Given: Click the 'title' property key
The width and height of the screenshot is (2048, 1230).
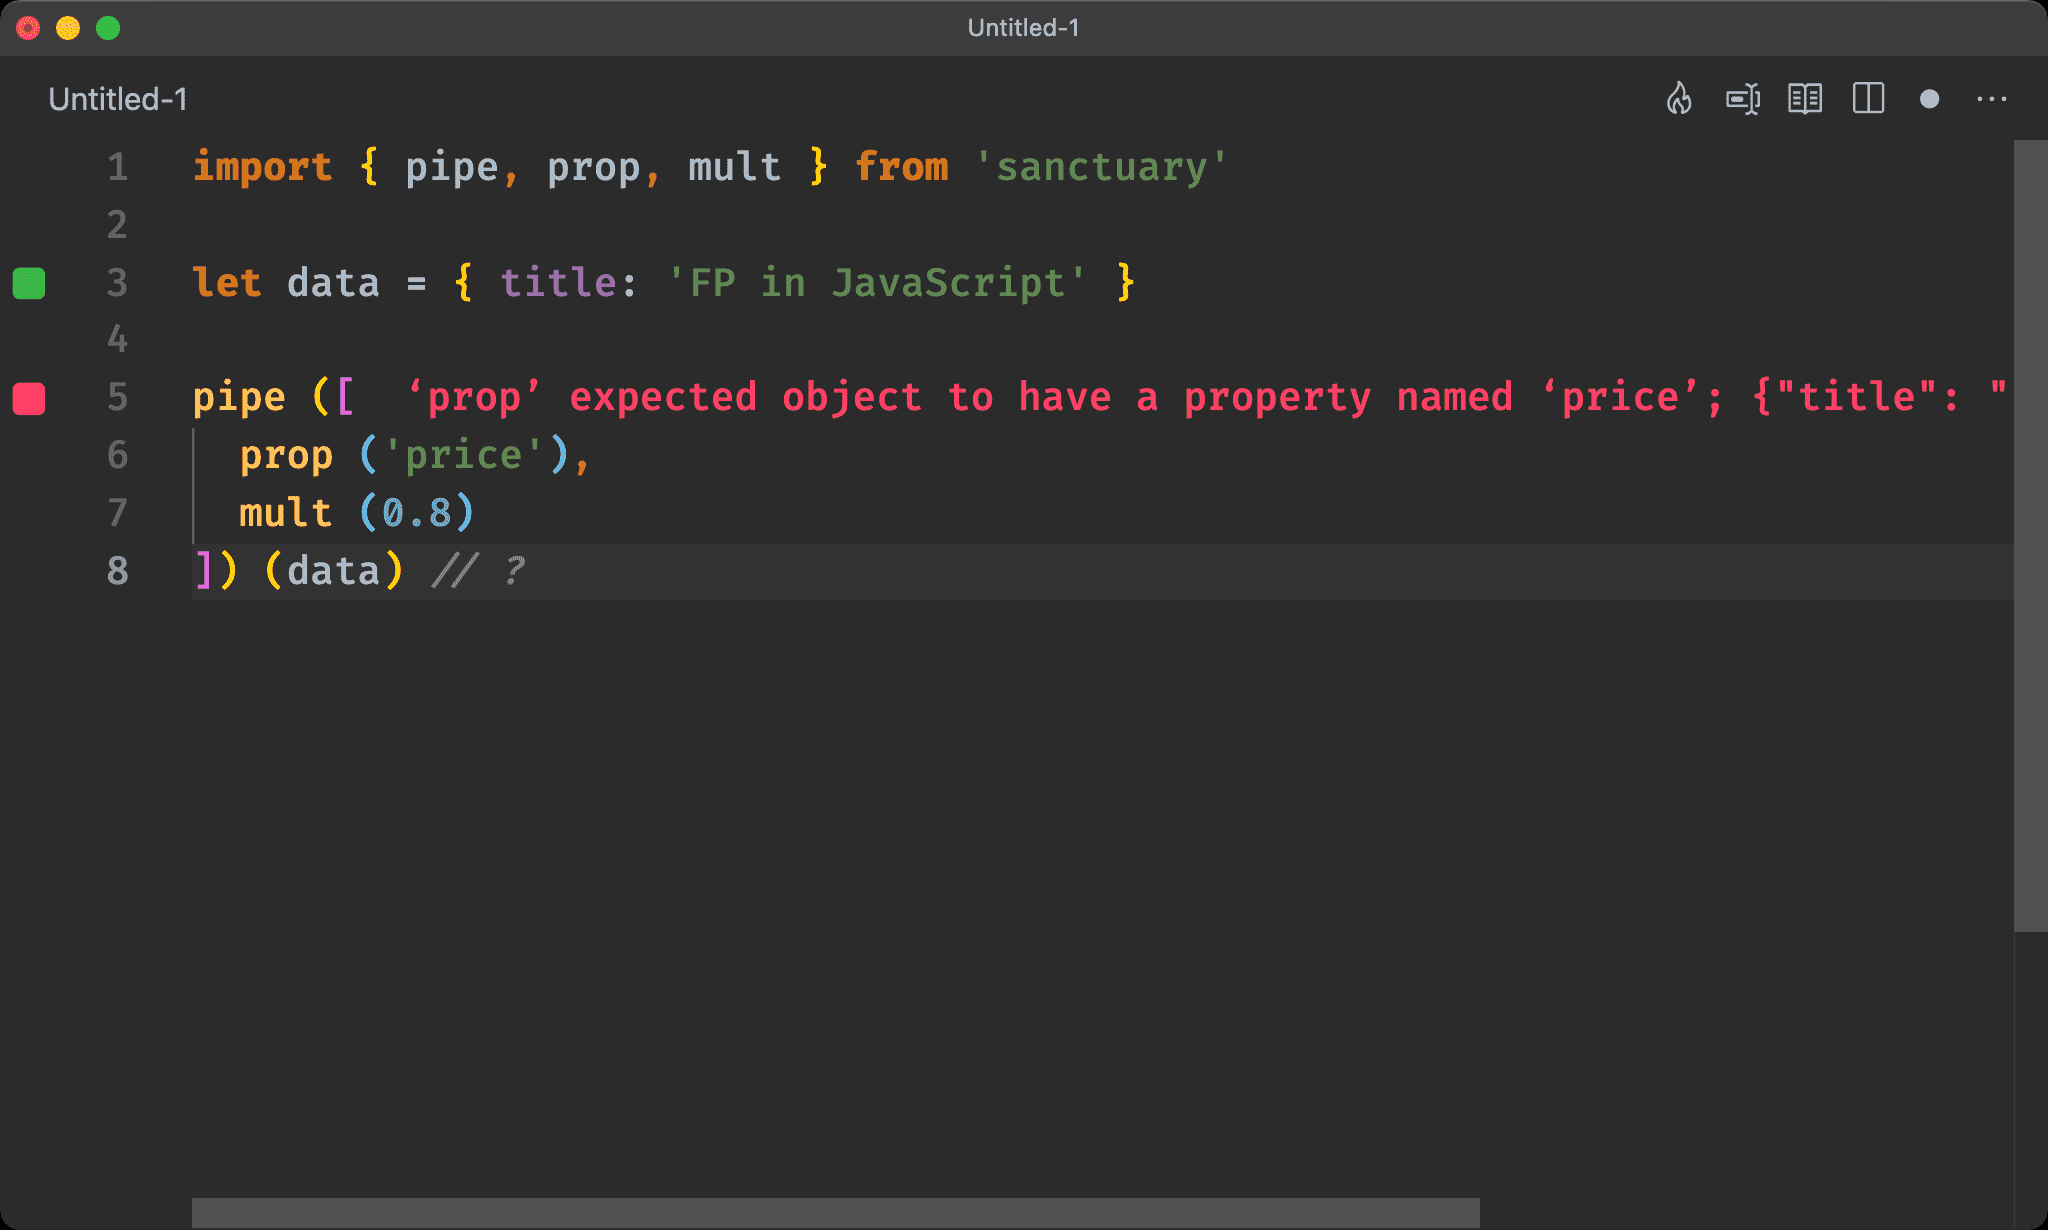Looking at the screenshot, I should click(558, 283).
